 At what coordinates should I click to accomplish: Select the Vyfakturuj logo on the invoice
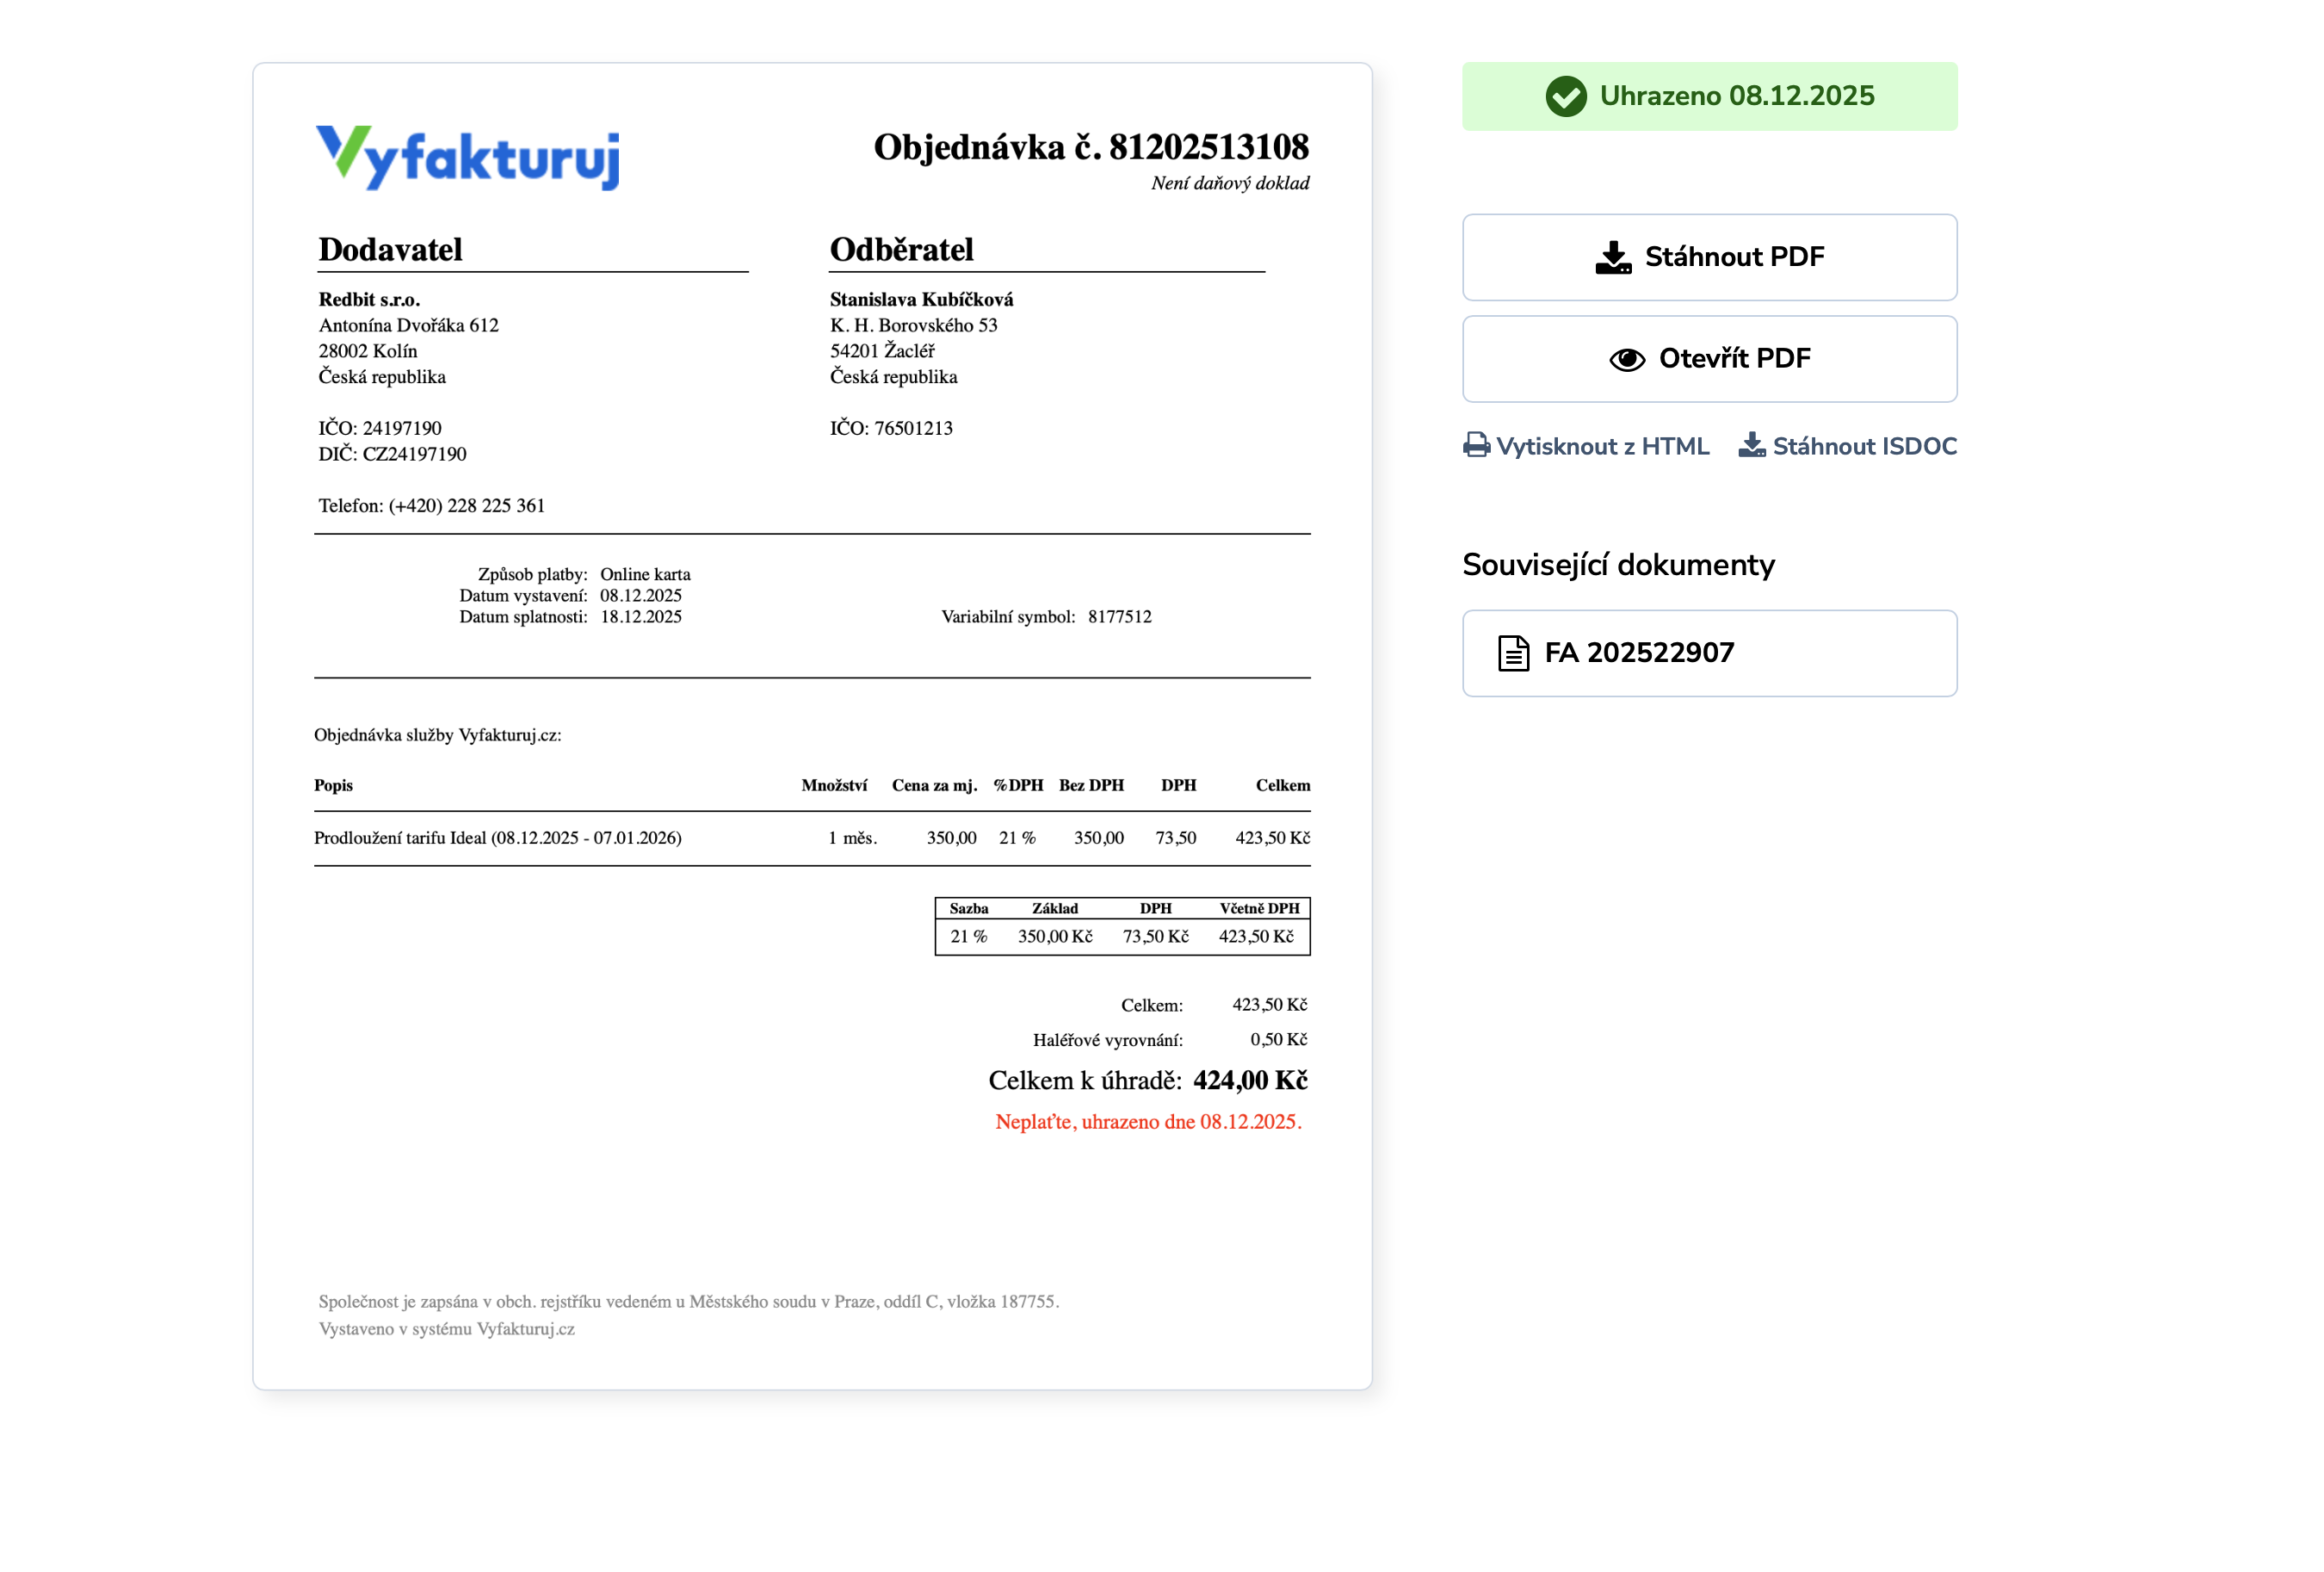[x=467, y=156]
